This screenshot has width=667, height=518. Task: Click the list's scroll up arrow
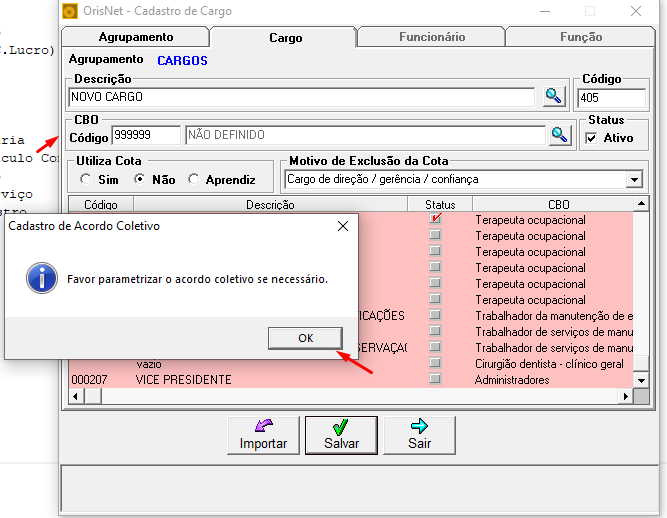tap(641, 204)
